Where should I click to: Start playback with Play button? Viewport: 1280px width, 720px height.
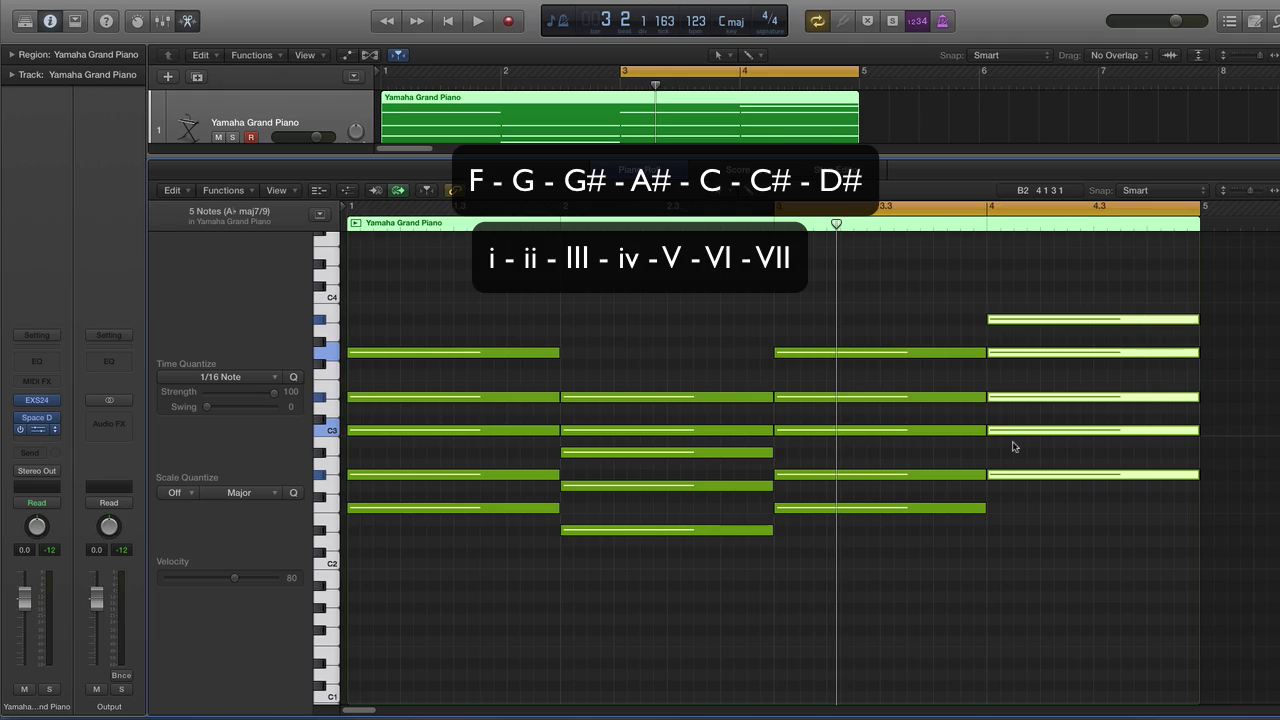[478, 21]
